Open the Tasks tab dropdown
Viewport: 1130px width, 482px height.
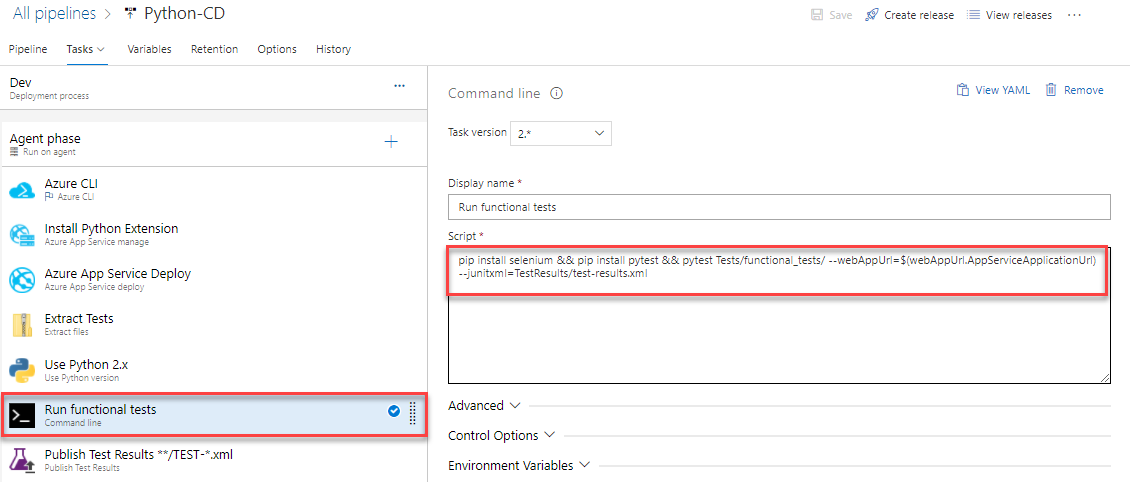86,49
